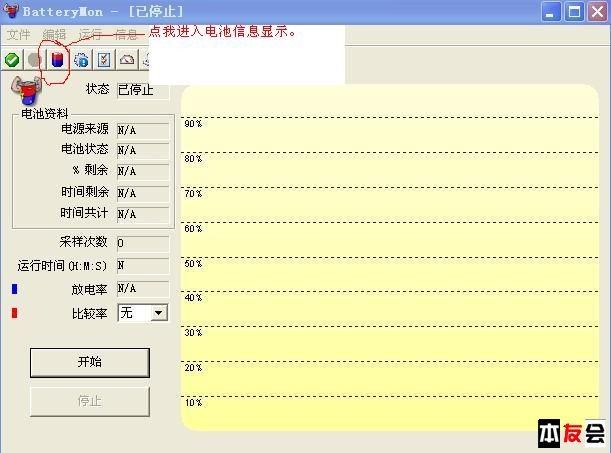Click the gauge meter toolbar icon
This screenshot has height=453, width=611.
(127, 60)
